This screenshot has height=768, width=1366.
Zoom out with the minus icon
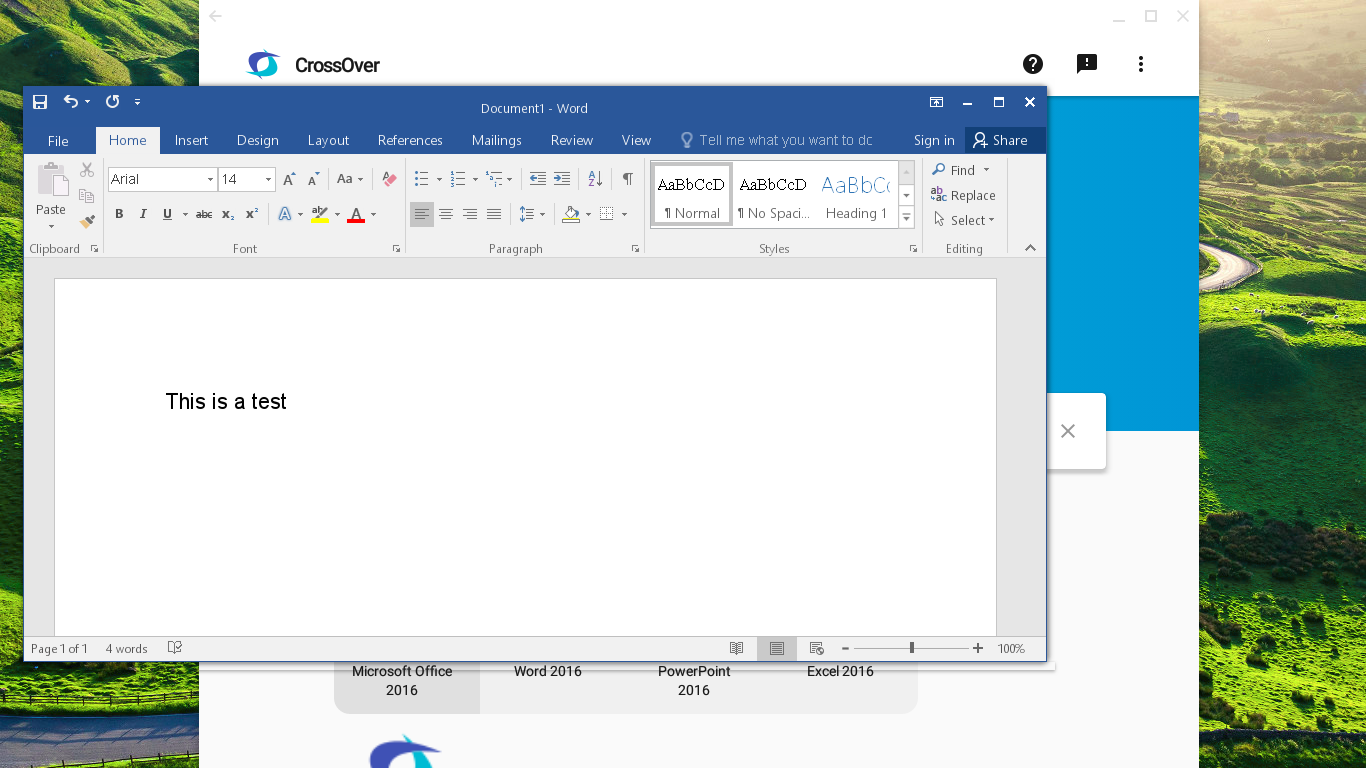(845, 648)
